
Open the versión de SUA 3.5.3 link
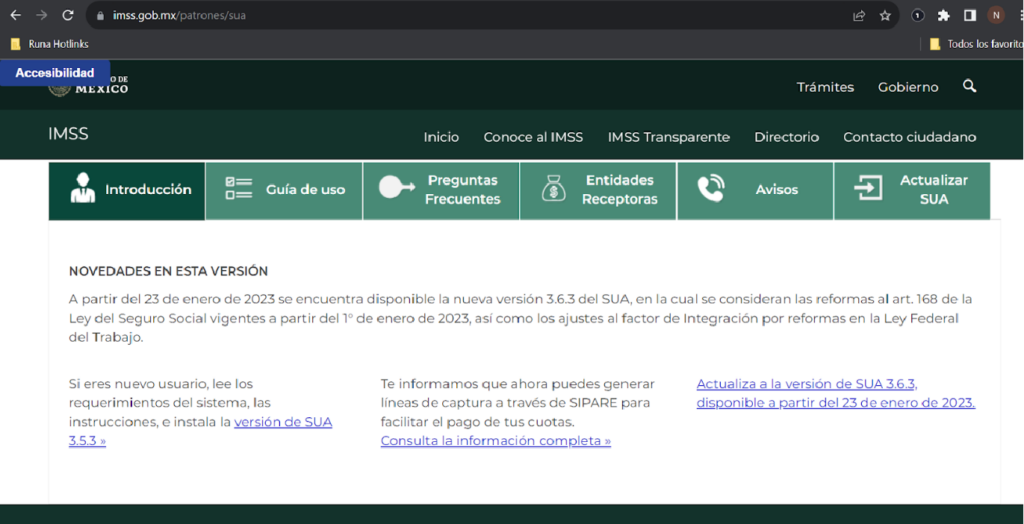pyautogui.click(x=283, y=422)
